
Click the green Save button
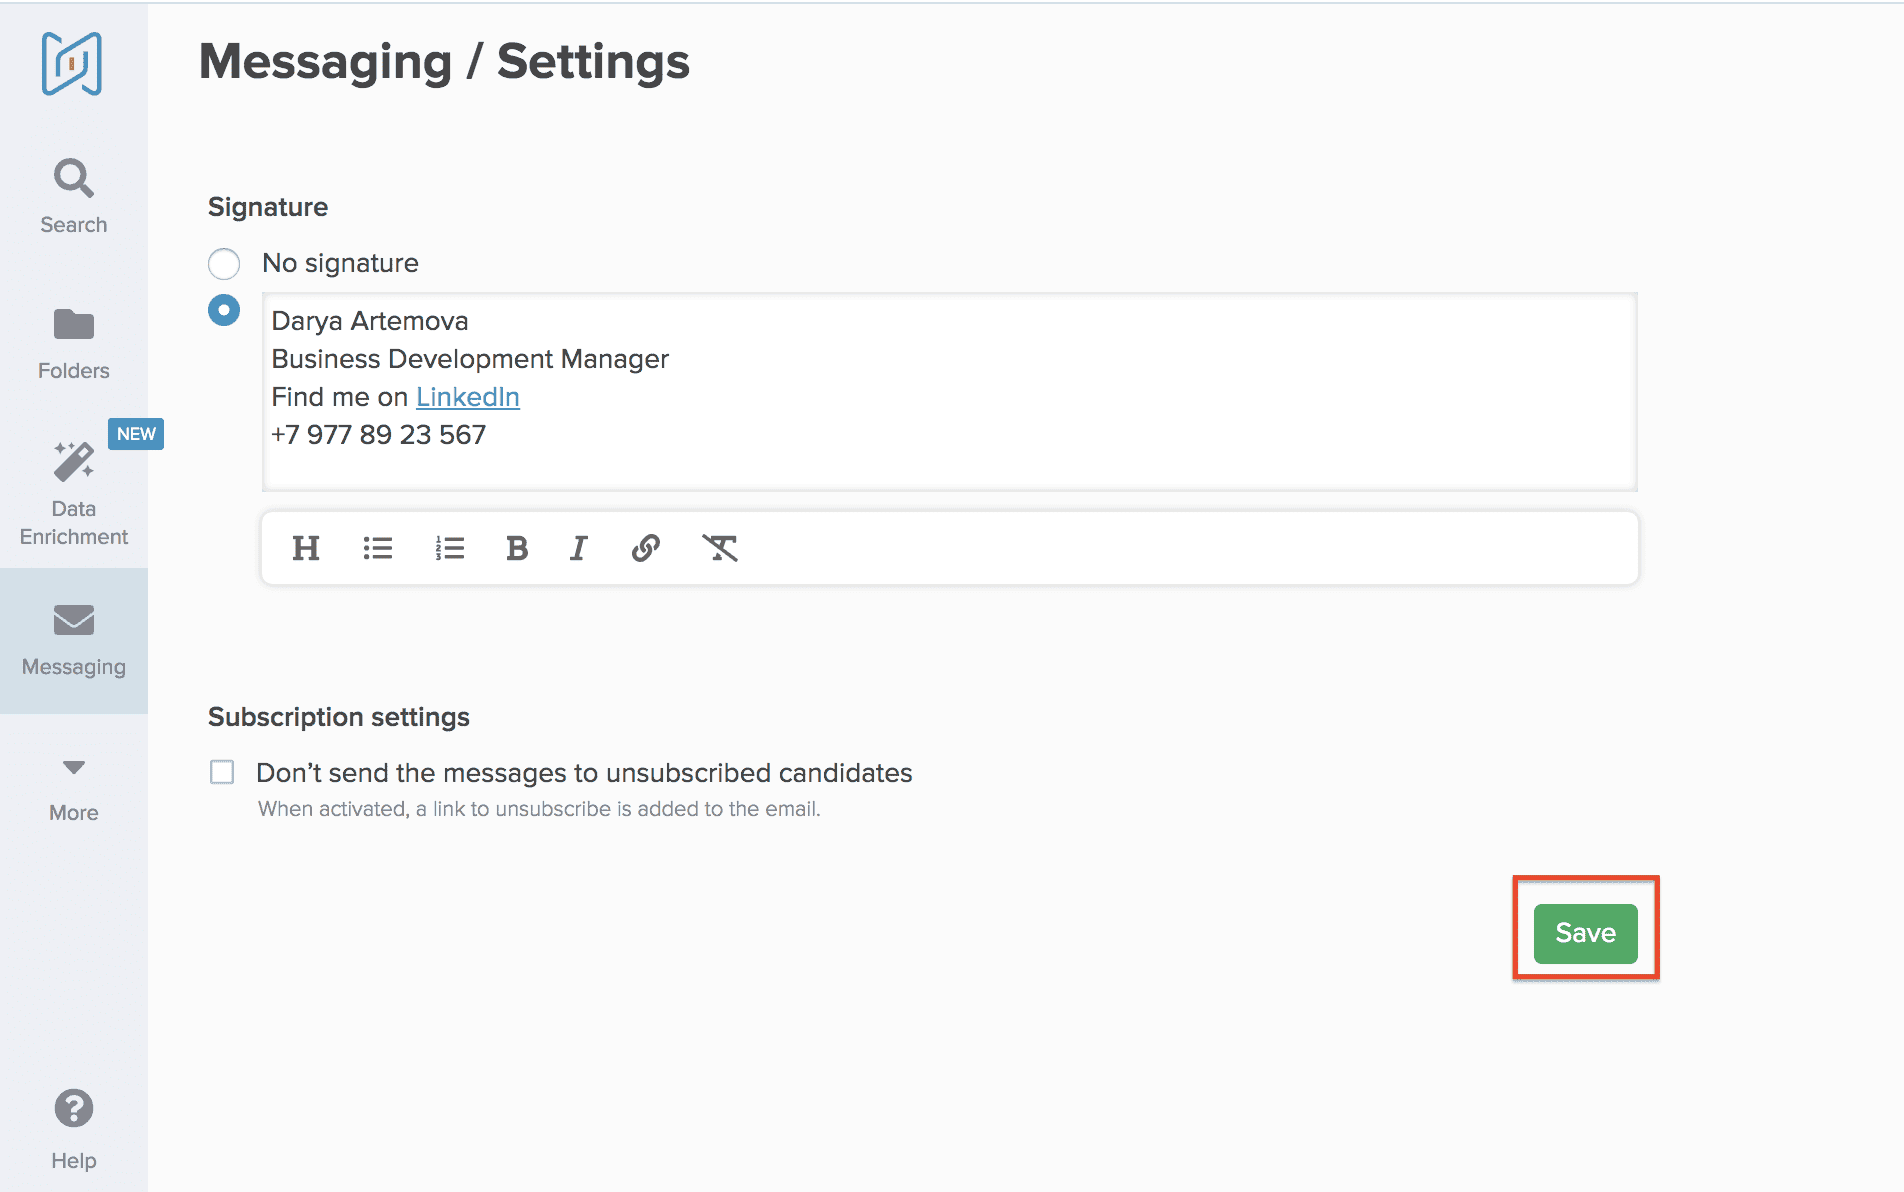pyautogui.click(x=1585, y=933)
